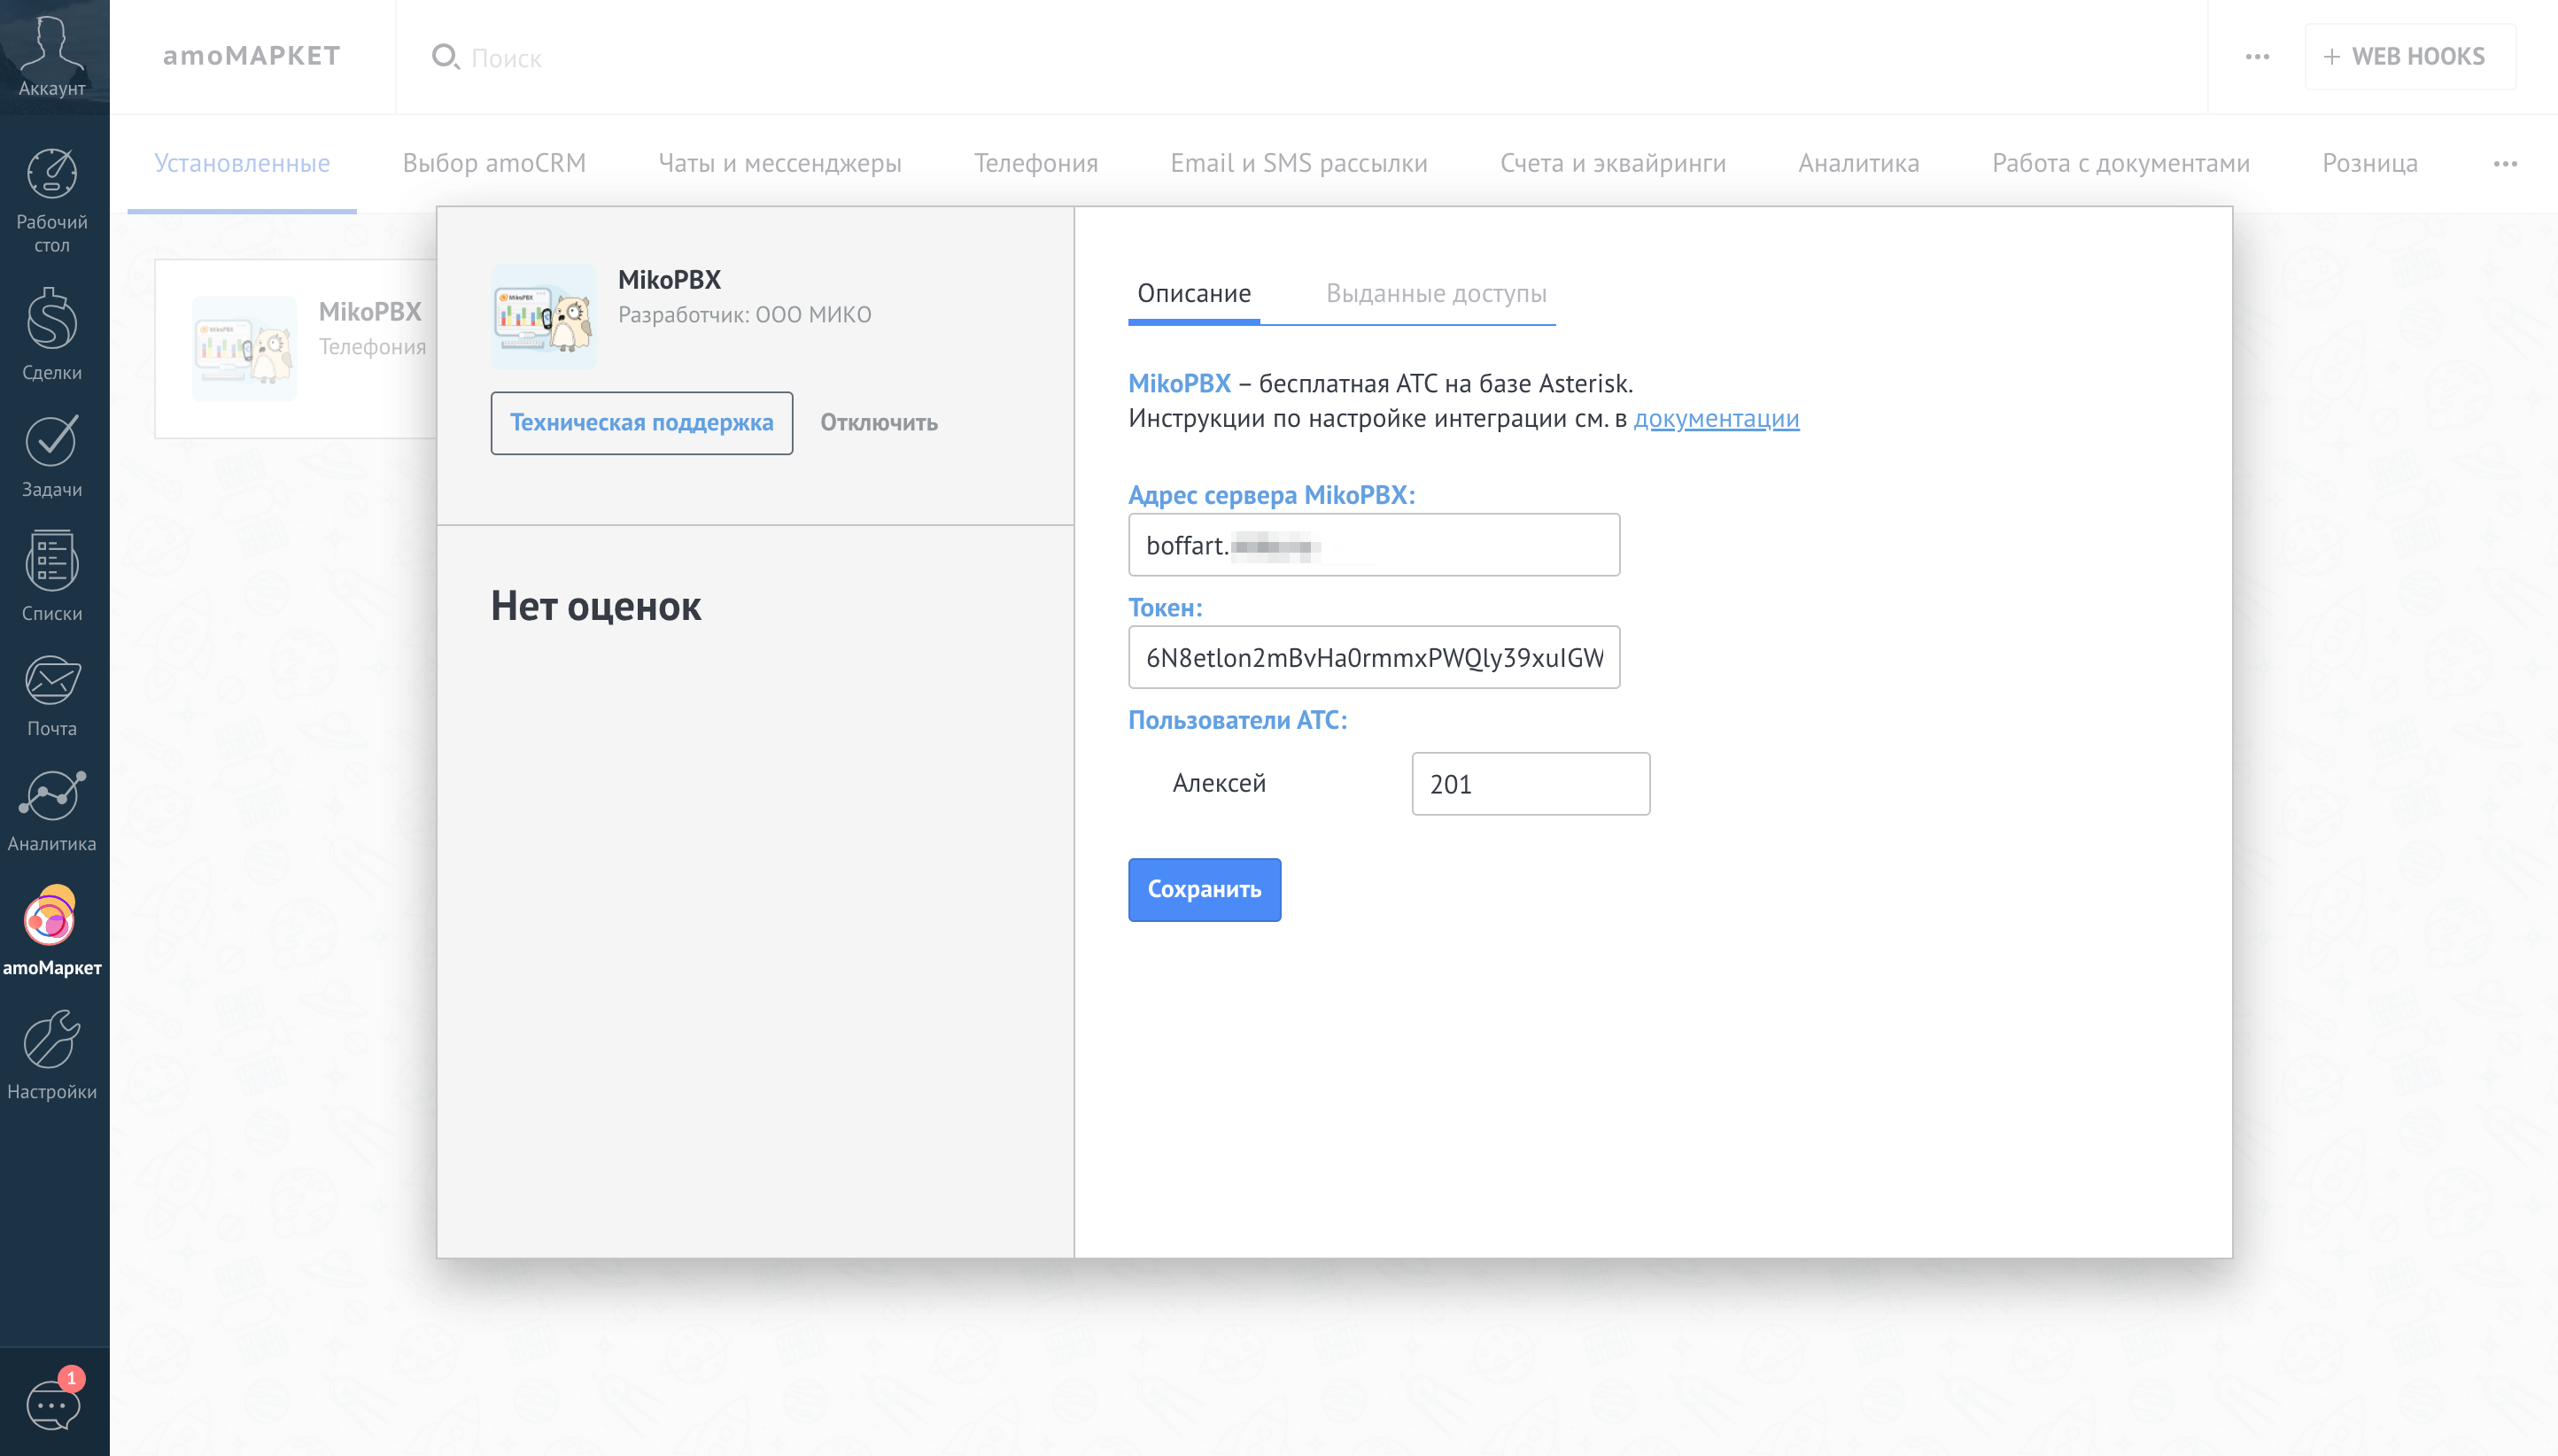Viewport: 2558px width, 1456px height.
Task: Open the Mail (Почта) envelope icon
Action: (x=52, y=682)
